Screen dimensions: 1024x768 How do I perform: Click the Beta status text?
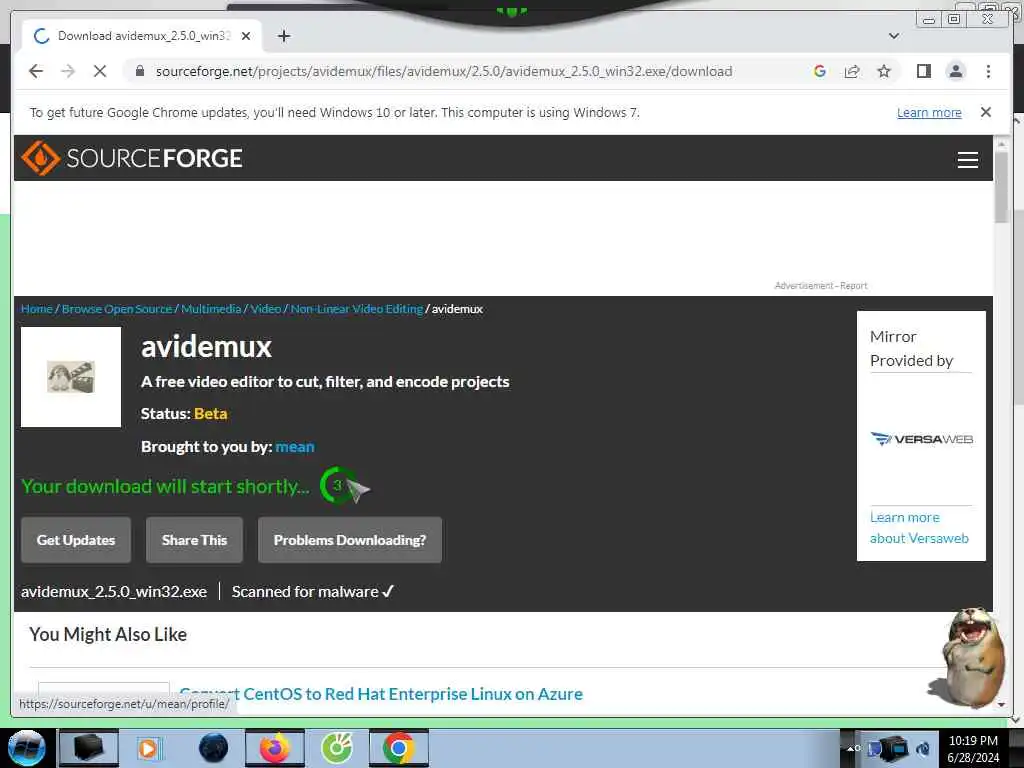point(210,414)
